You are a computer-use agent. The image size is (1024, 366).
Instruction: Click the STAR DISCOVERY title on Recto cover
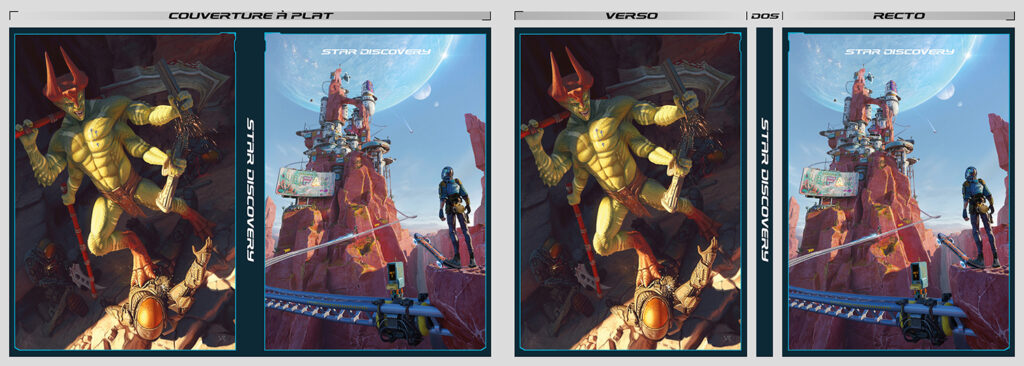[899, 52]
